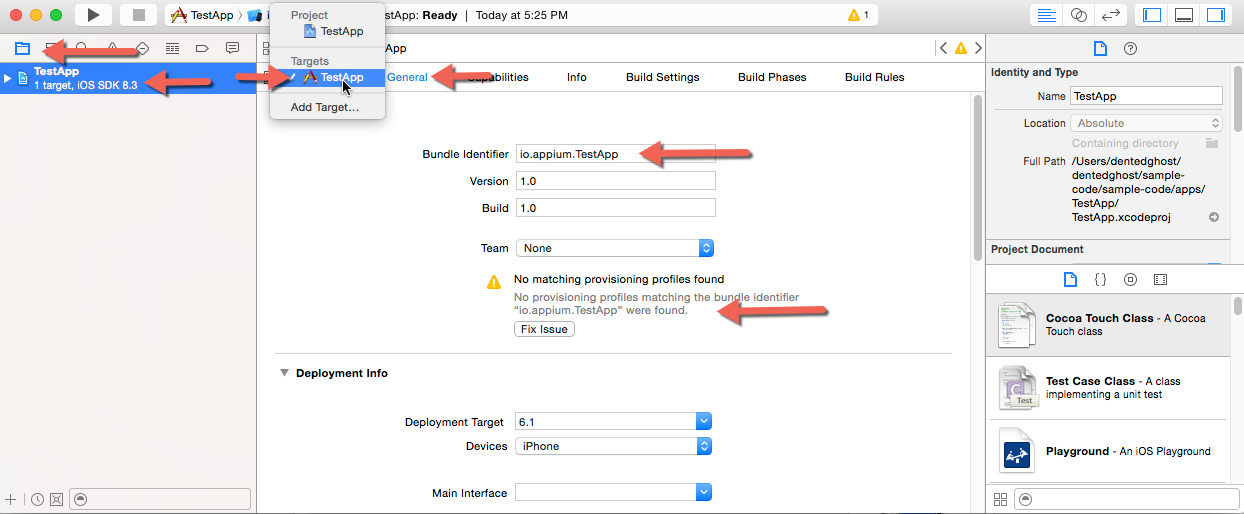The height and width of the screenshot is (514, 1244).
Task: Click the library filter field
Action: [x=1125, y=499]
